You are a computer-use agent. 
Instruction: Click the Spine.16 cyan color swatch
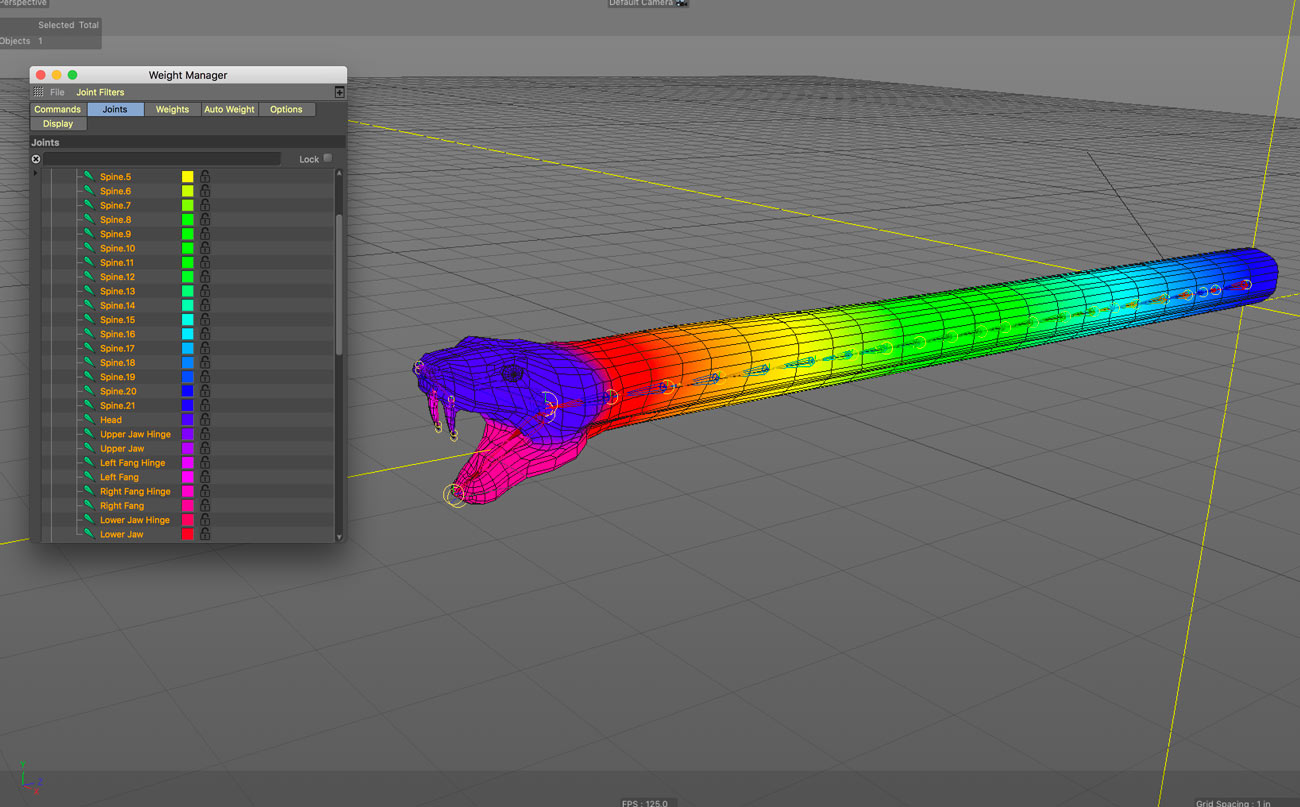[x=187, y=334]
